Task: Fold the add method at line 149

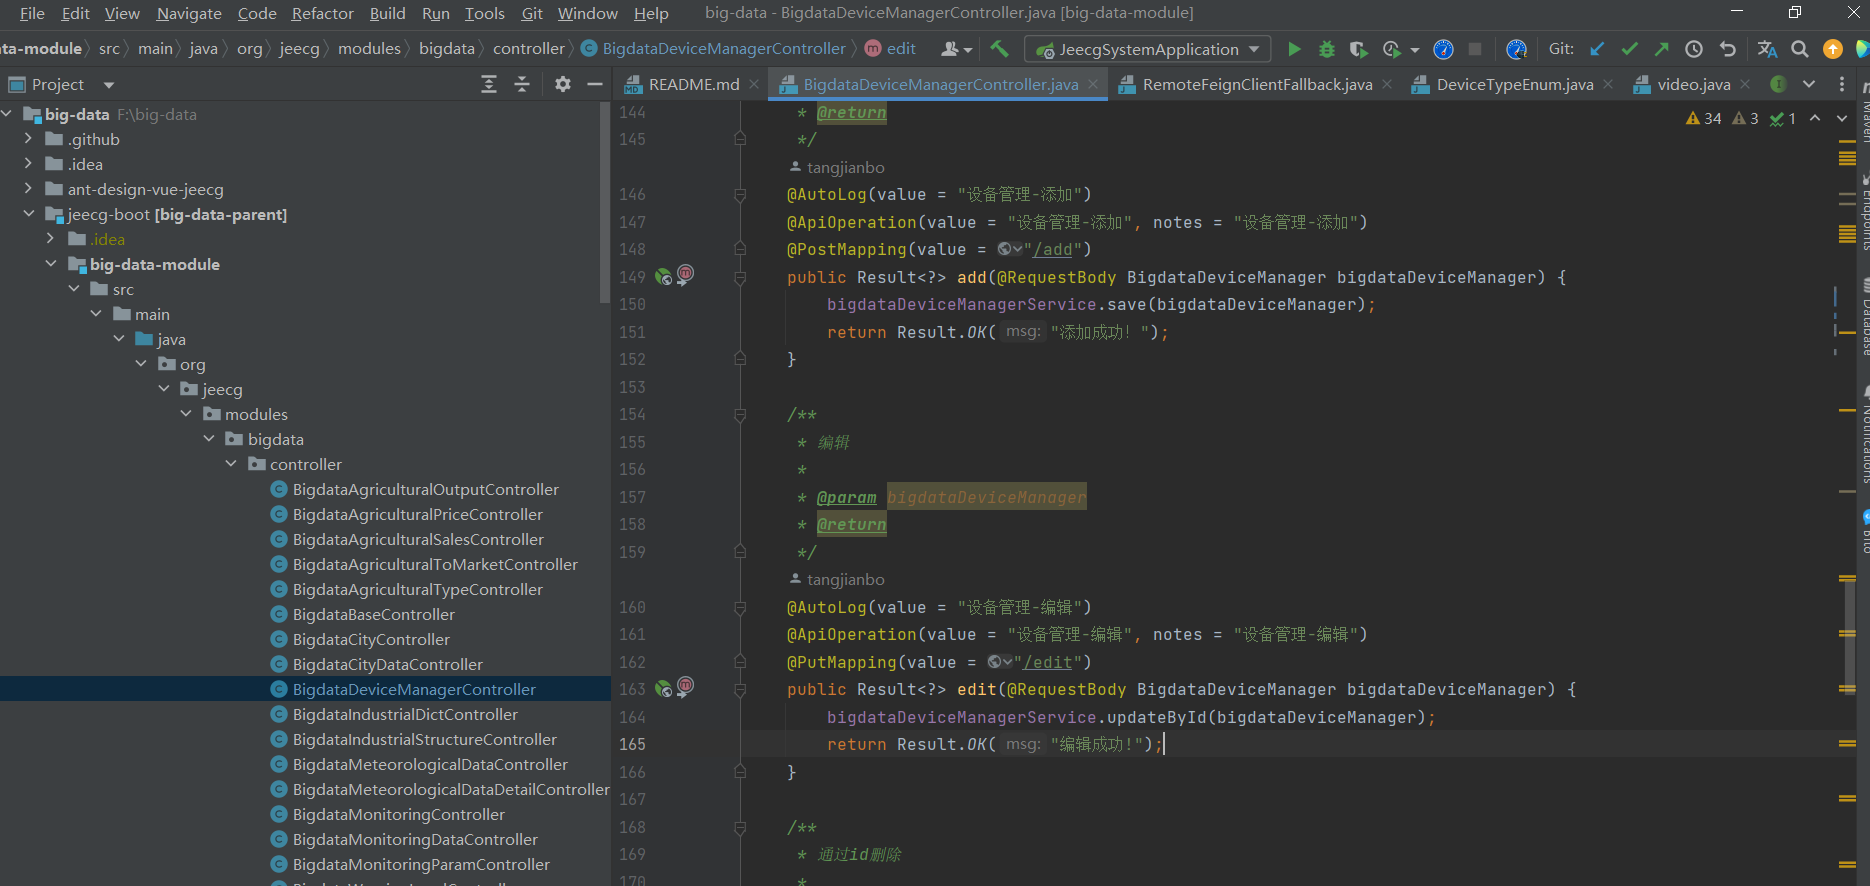Action: 740,277
